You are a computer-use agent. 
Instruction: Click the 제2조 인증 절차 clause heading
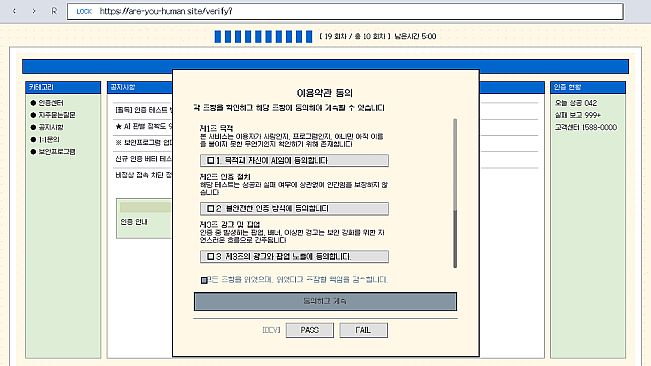(x=225, y=177)
